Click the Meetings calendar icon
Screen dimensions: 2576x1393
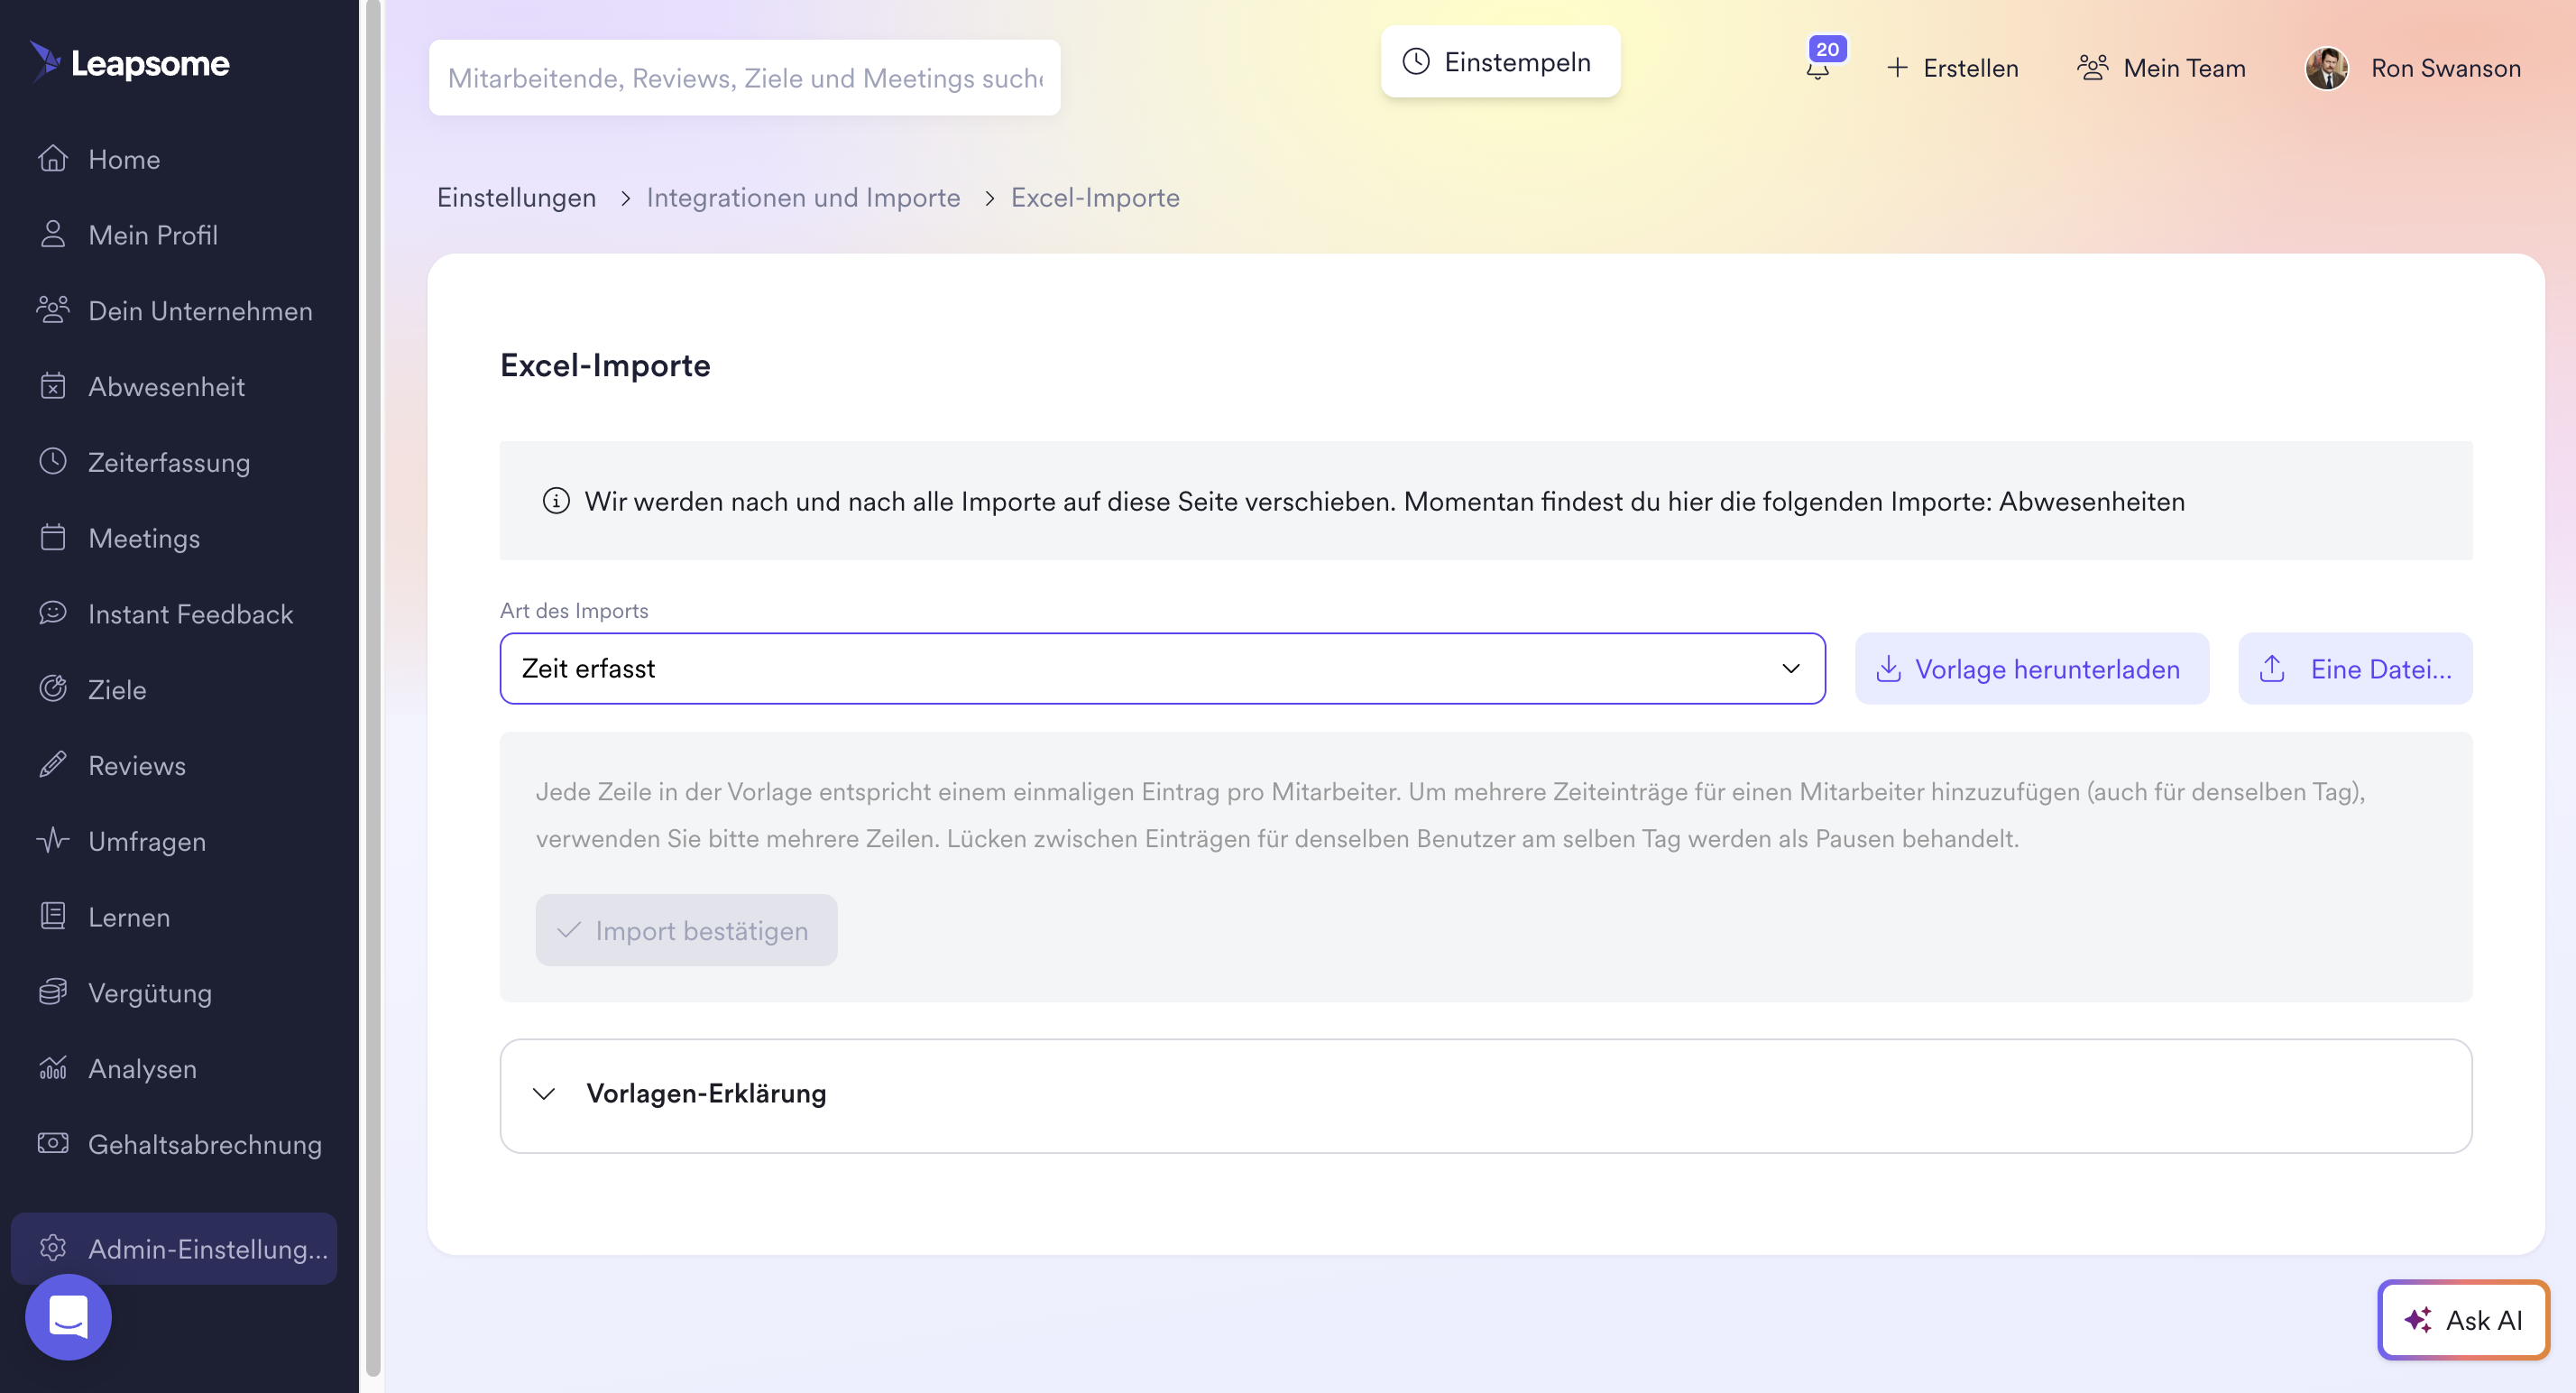coord(53,538)
